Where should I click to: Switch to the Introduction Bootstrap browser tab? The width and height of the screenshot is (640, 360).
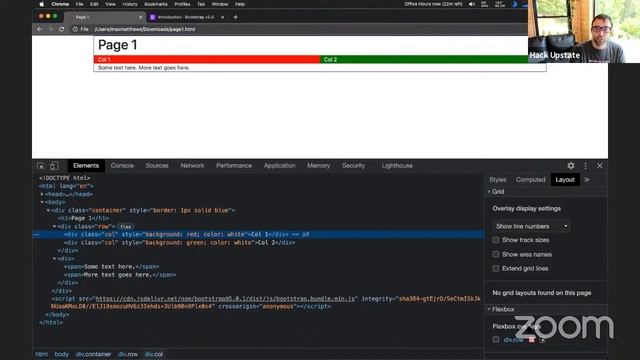(x=186, y=17)
